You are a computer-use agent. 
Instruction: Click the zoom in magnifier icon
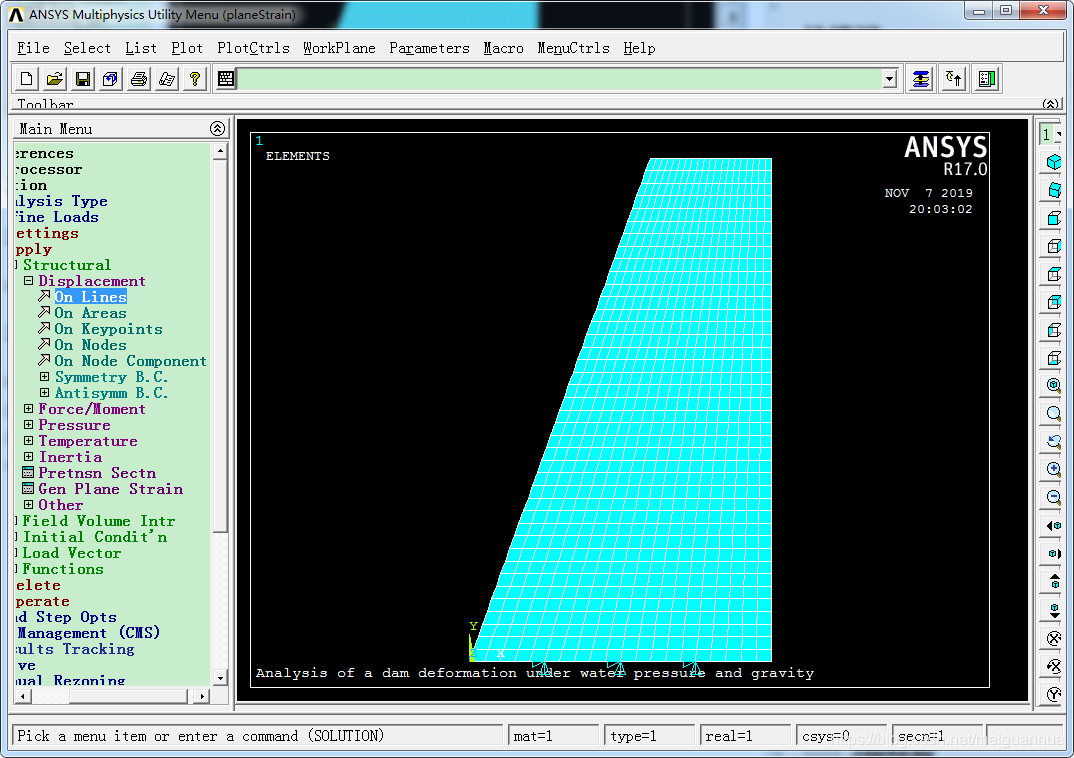coord(1053,469)
